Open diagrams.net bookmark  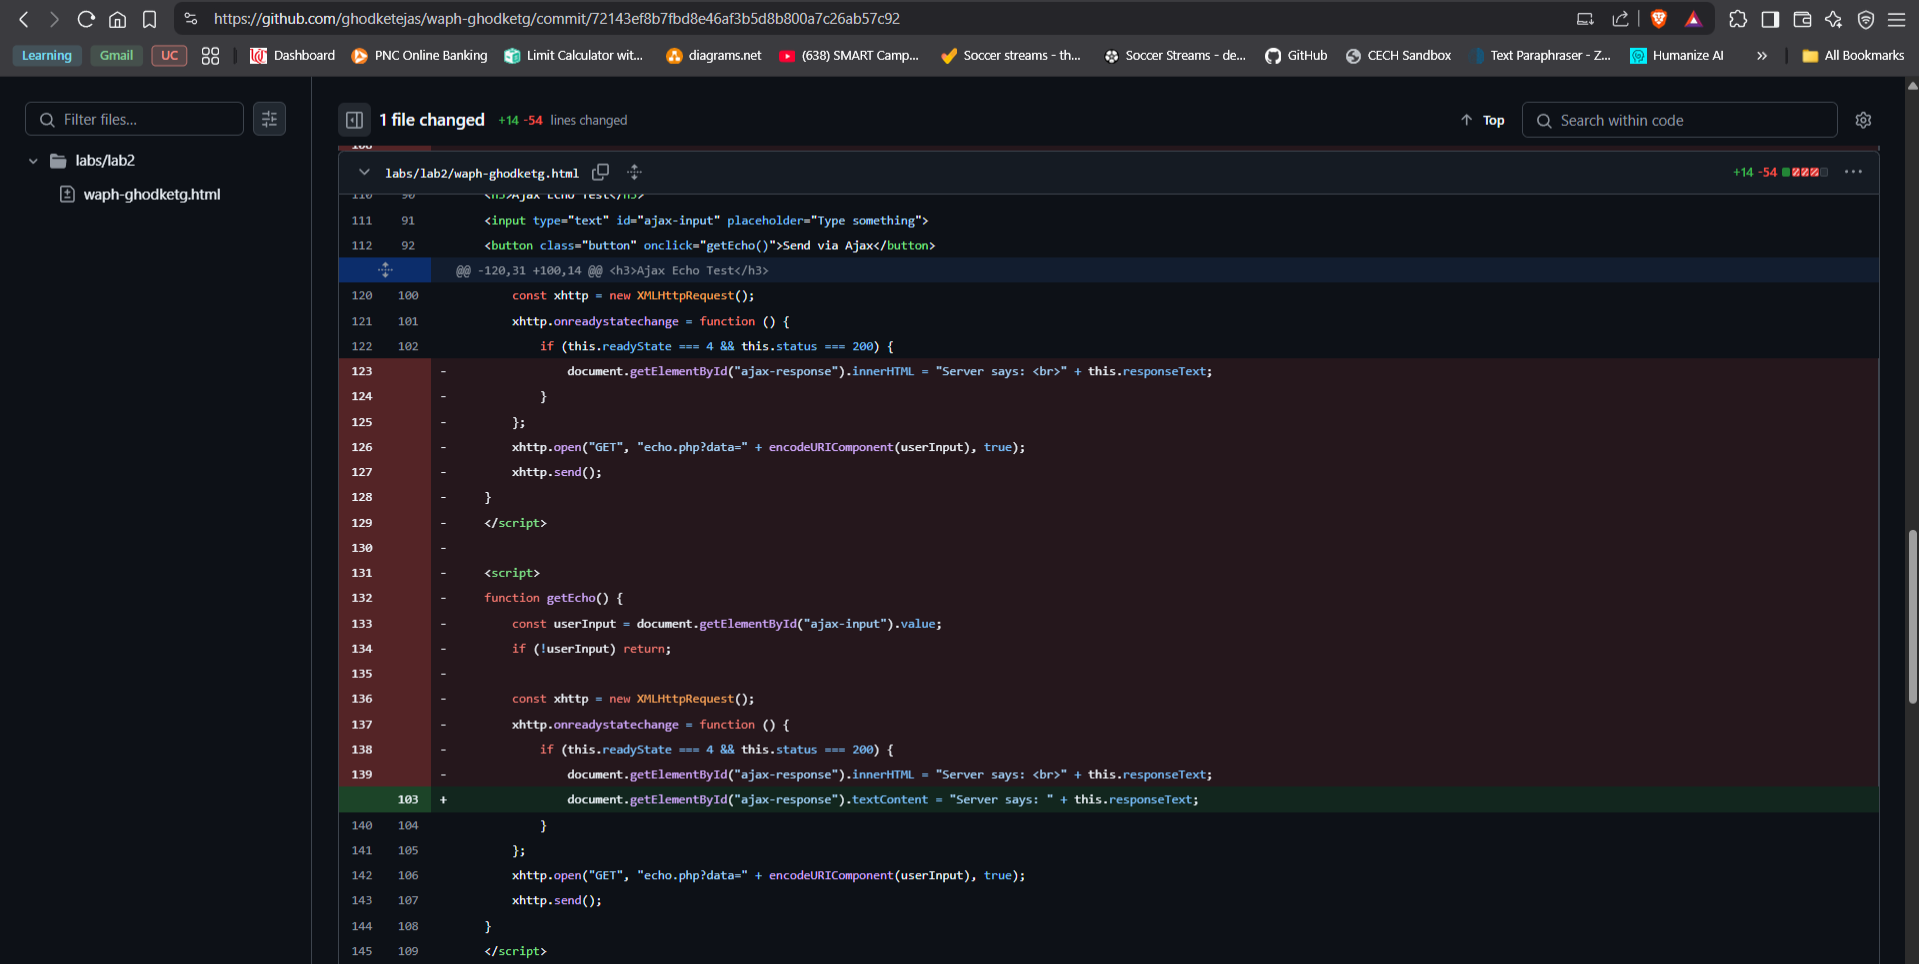point(714,56)
